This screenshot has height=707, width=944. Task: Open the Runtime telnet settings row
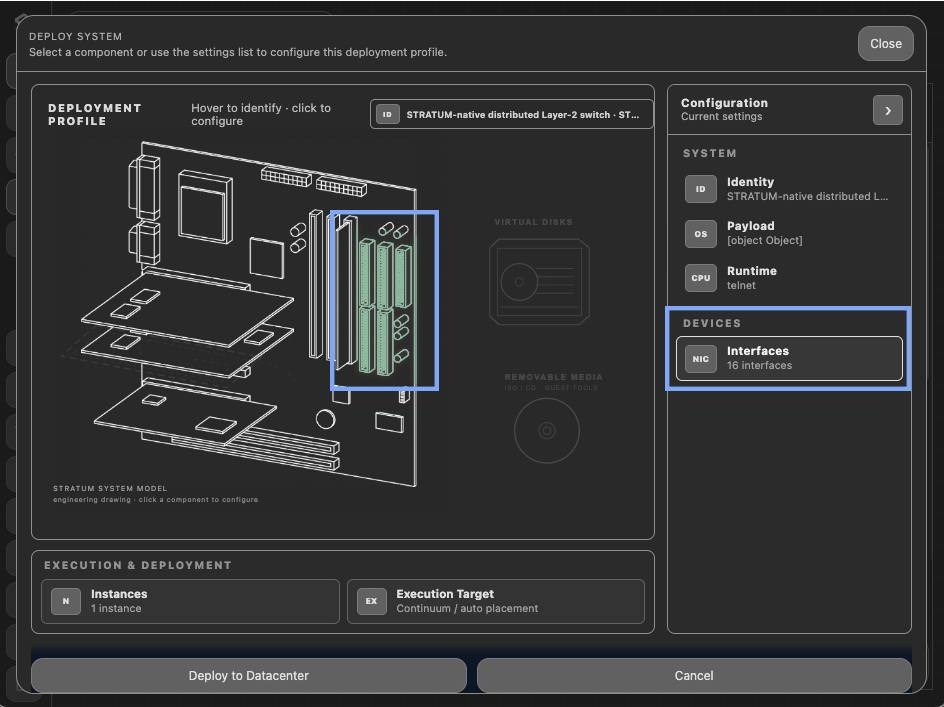[x=789, y=278]
